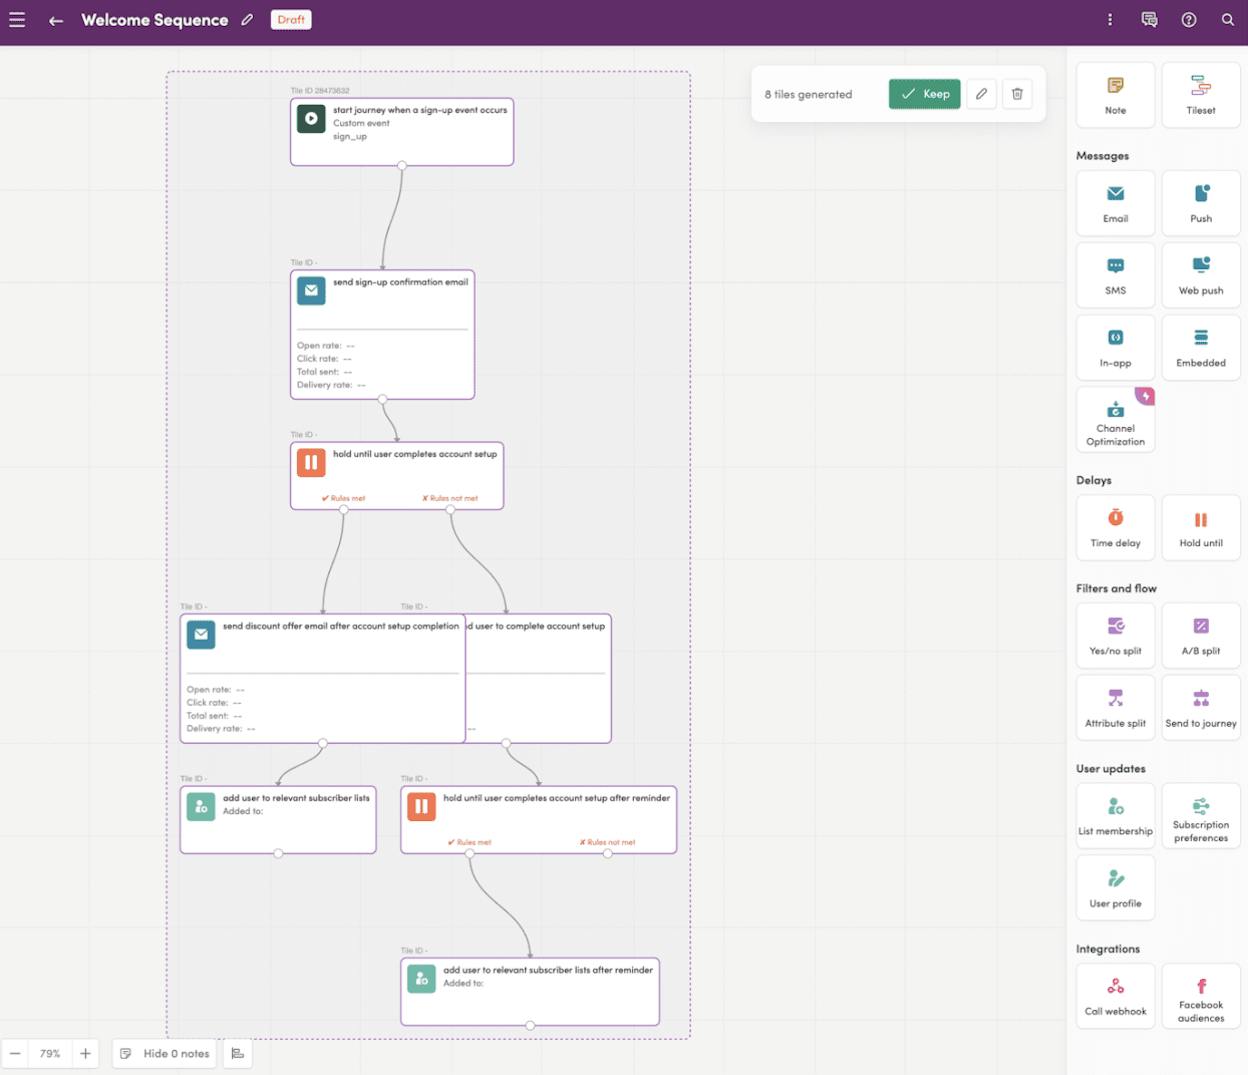Image resolution: width=1248 pixels, height=1075 pixels.
Task: Select the Email message tile
Action: point(1115,203)
